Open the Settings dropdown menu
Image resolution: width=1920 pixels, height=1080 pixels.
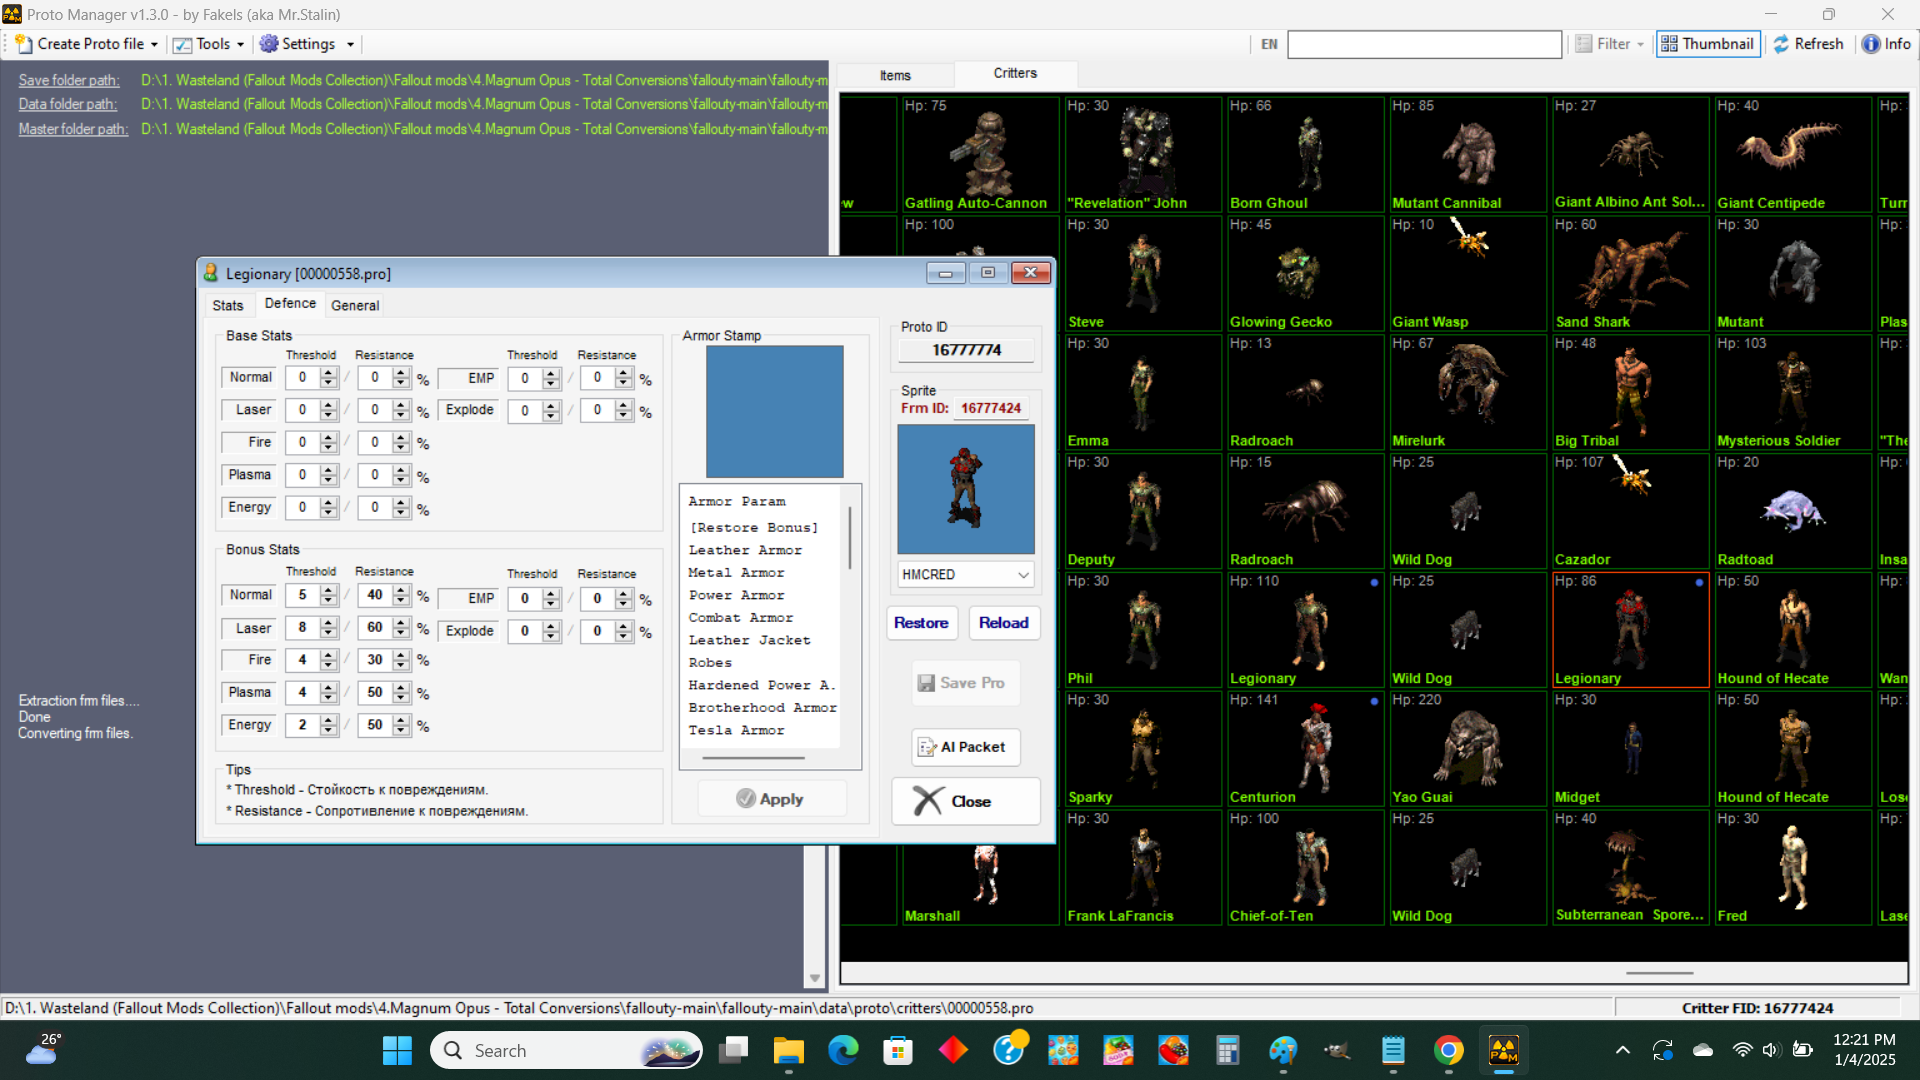(308, 44)
